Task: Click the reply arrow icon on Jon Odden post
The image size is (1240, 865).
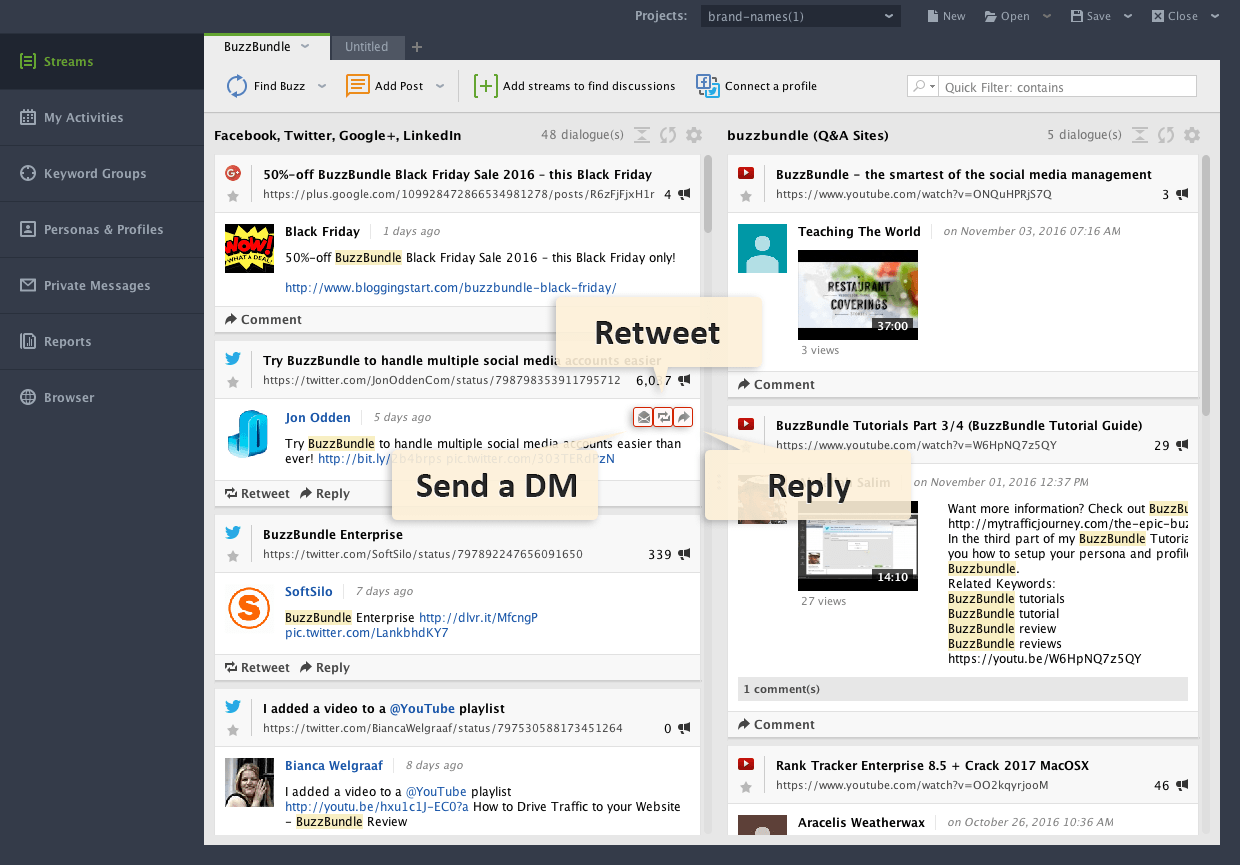Action: pyautogui.click(x=682, y=417)
